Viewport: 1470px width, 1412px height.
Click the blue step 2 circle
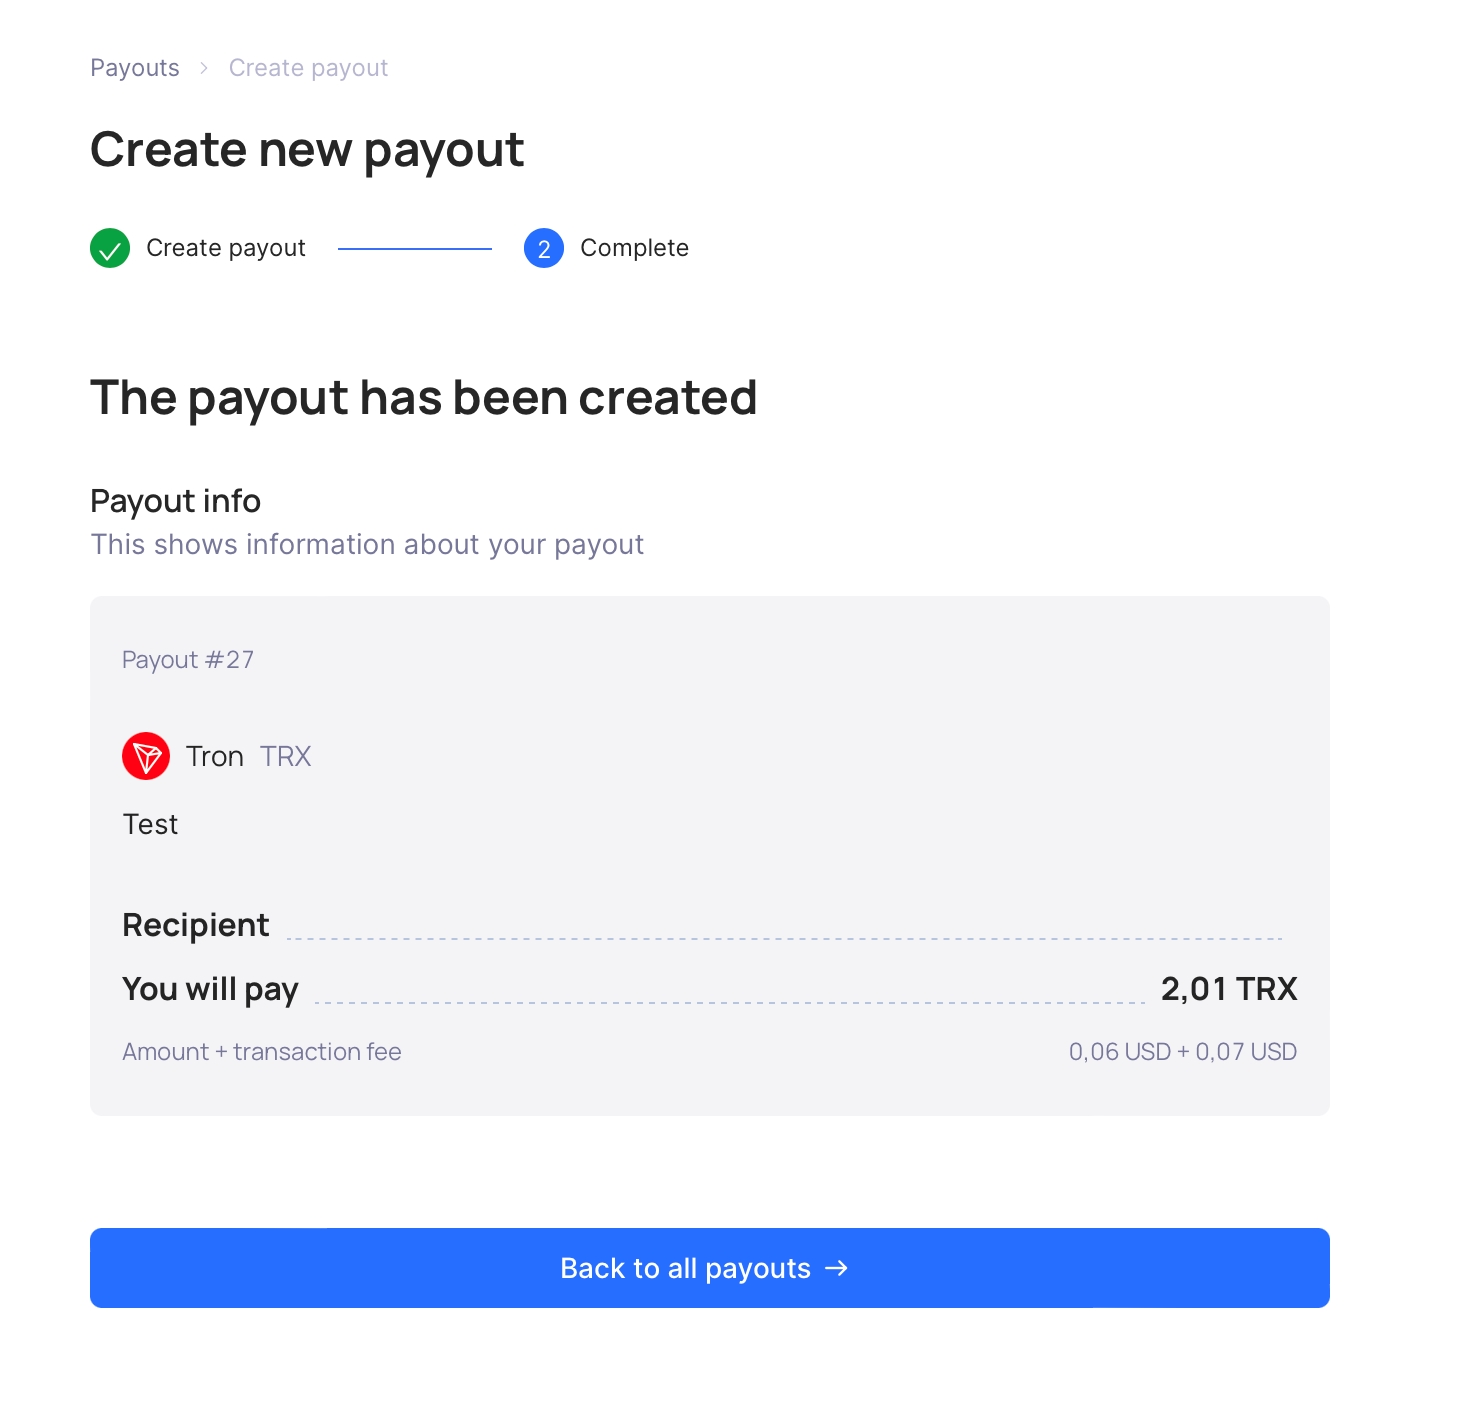point(544,248)
